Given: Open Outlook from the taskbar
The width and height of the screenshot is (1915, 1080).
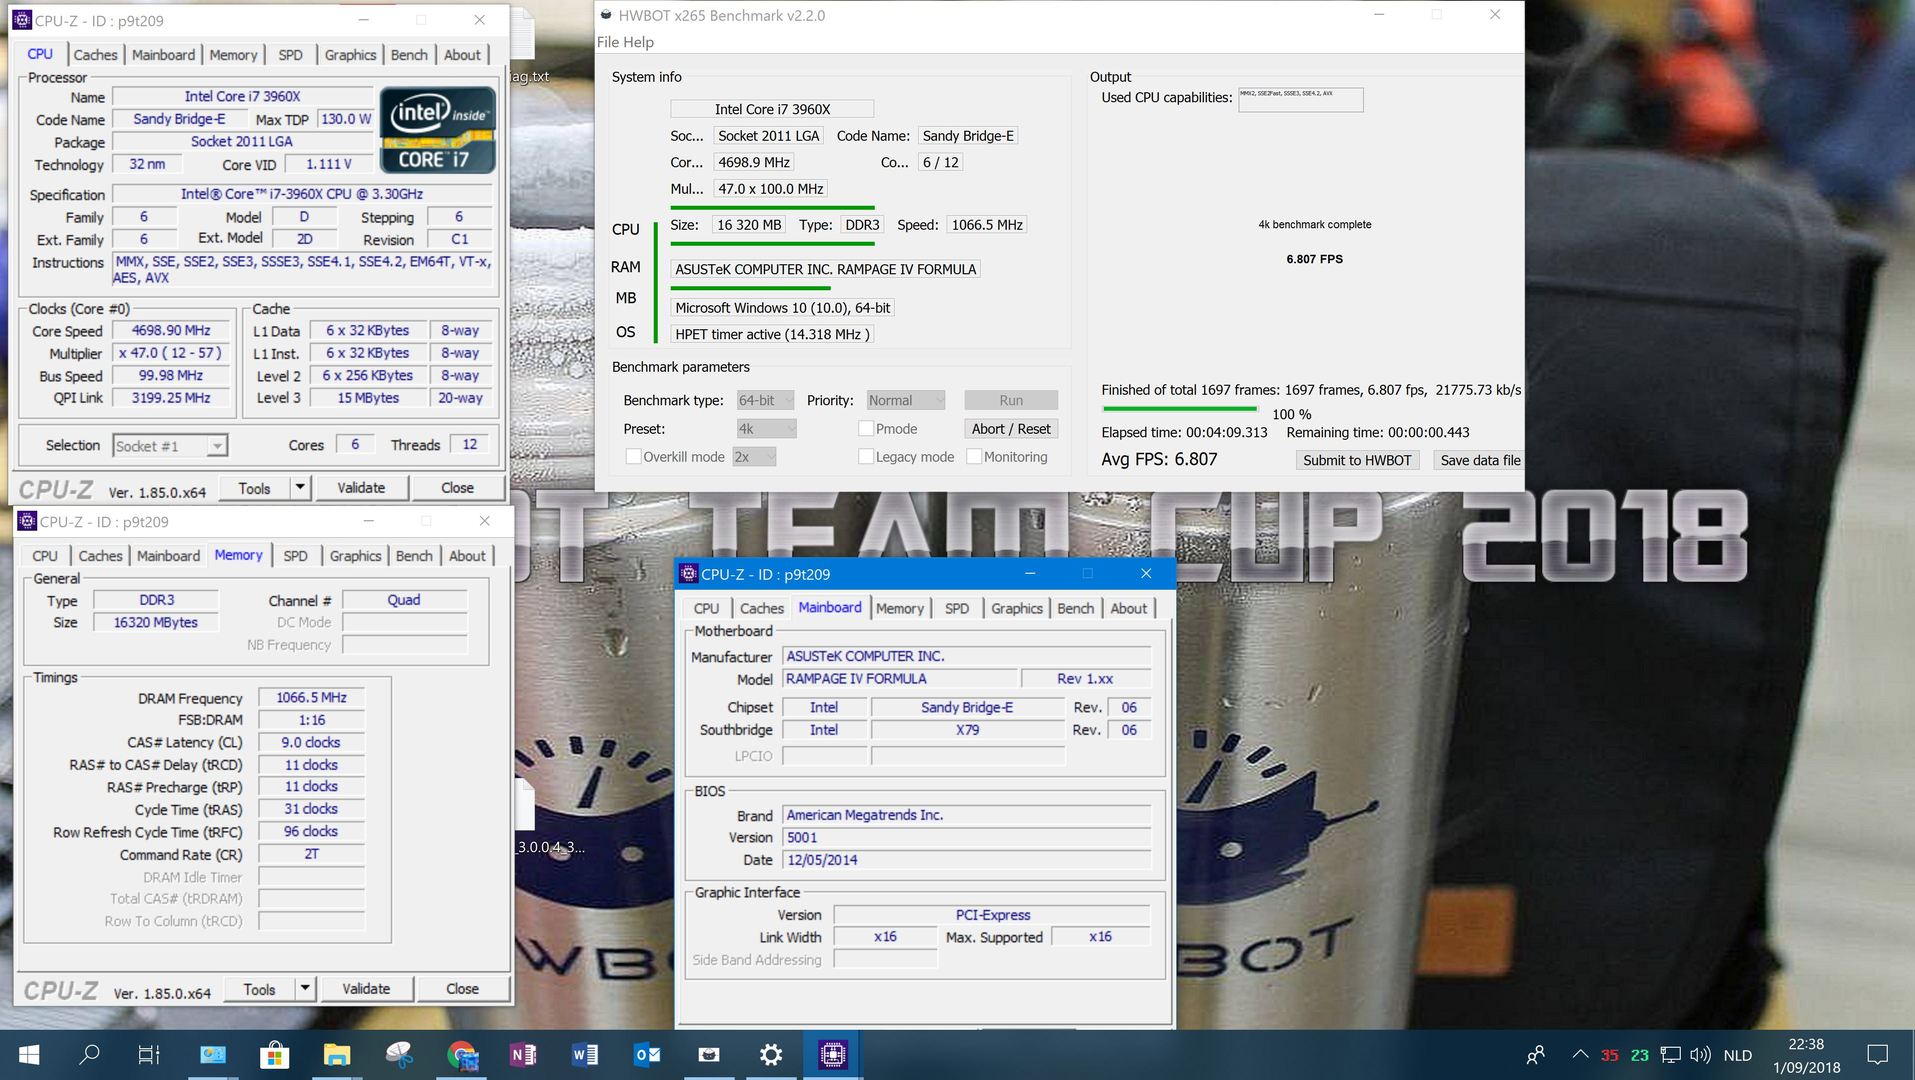Looking at the screenshot, I should [x=647, y=1055].
